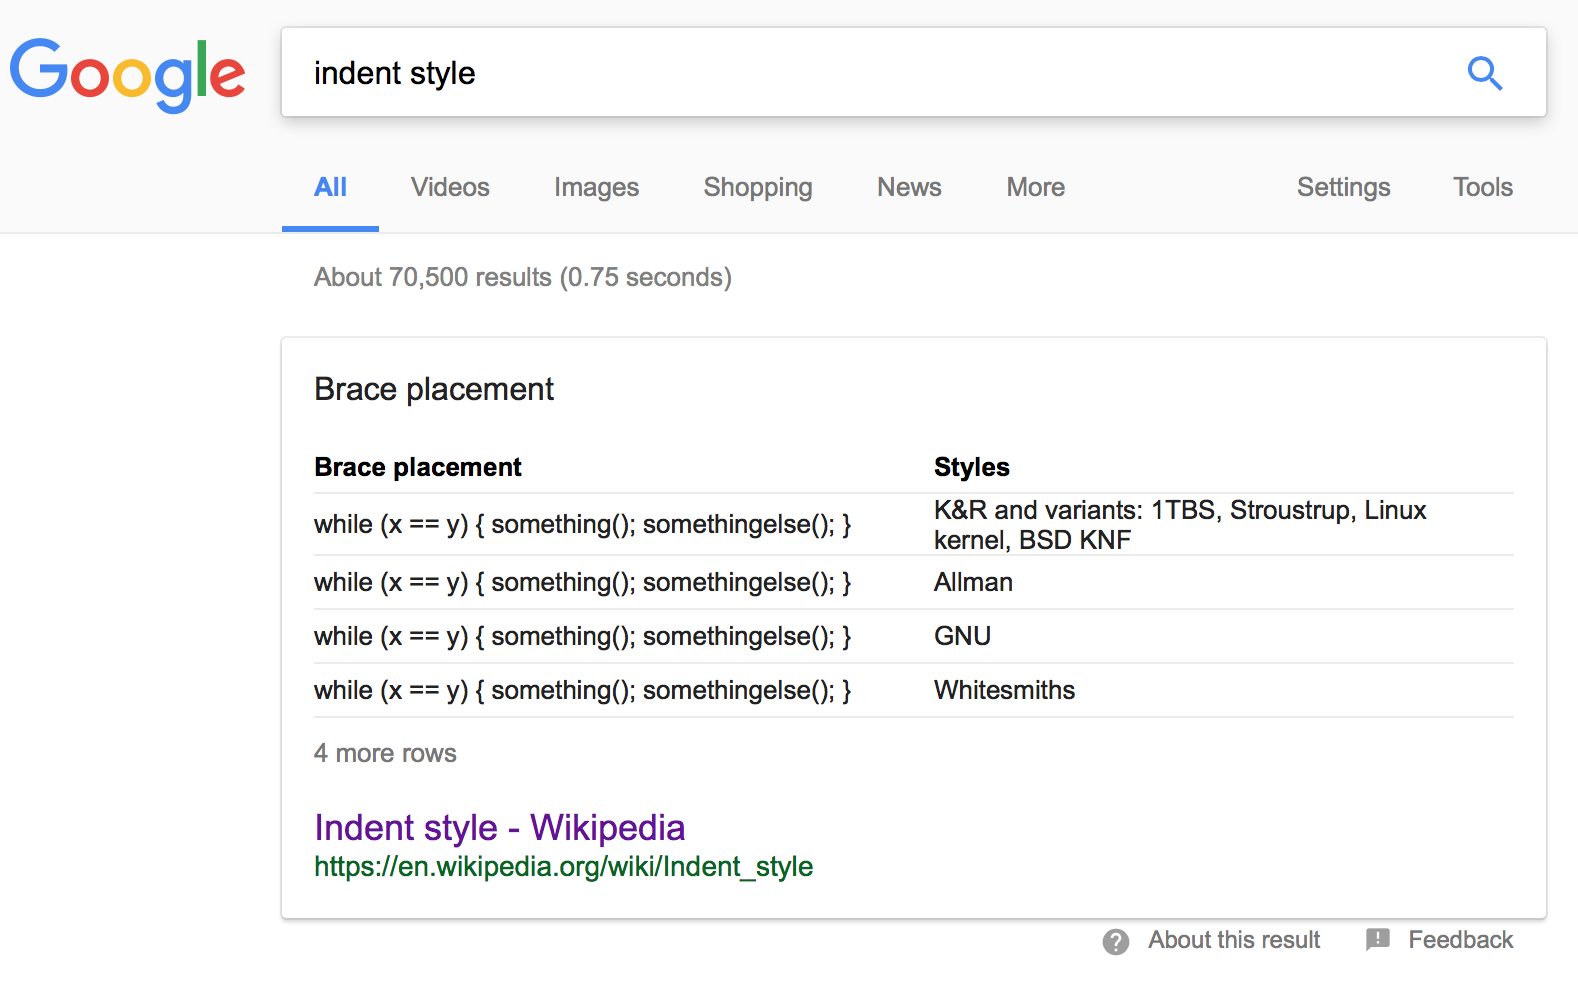Go to the Shopping tab
Screen dimensions: 1578x986
[758, 187]
